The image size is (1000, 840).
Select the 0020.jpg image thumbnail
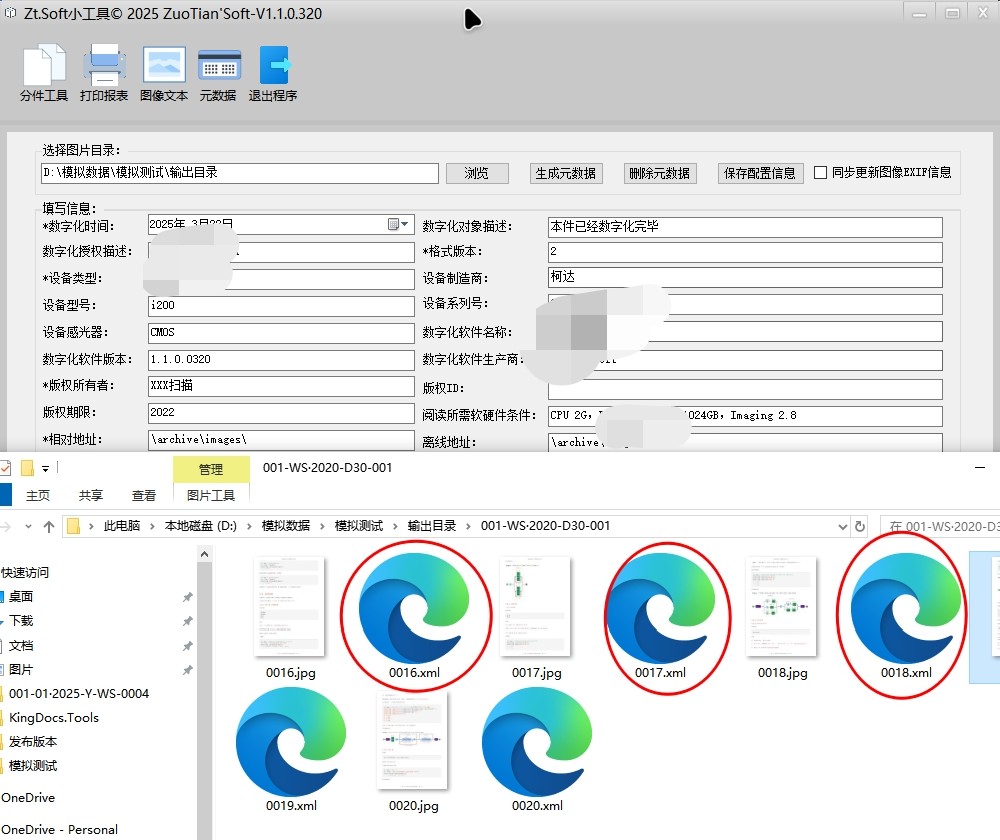[x=414, y=742]
